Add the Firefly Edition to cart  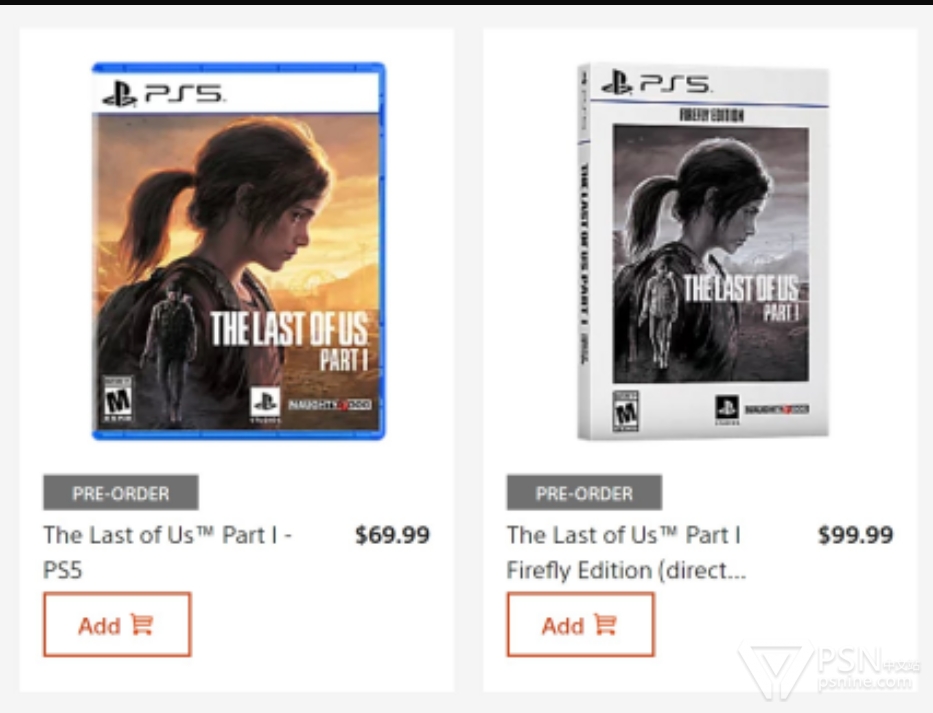(x=581, y=624)
